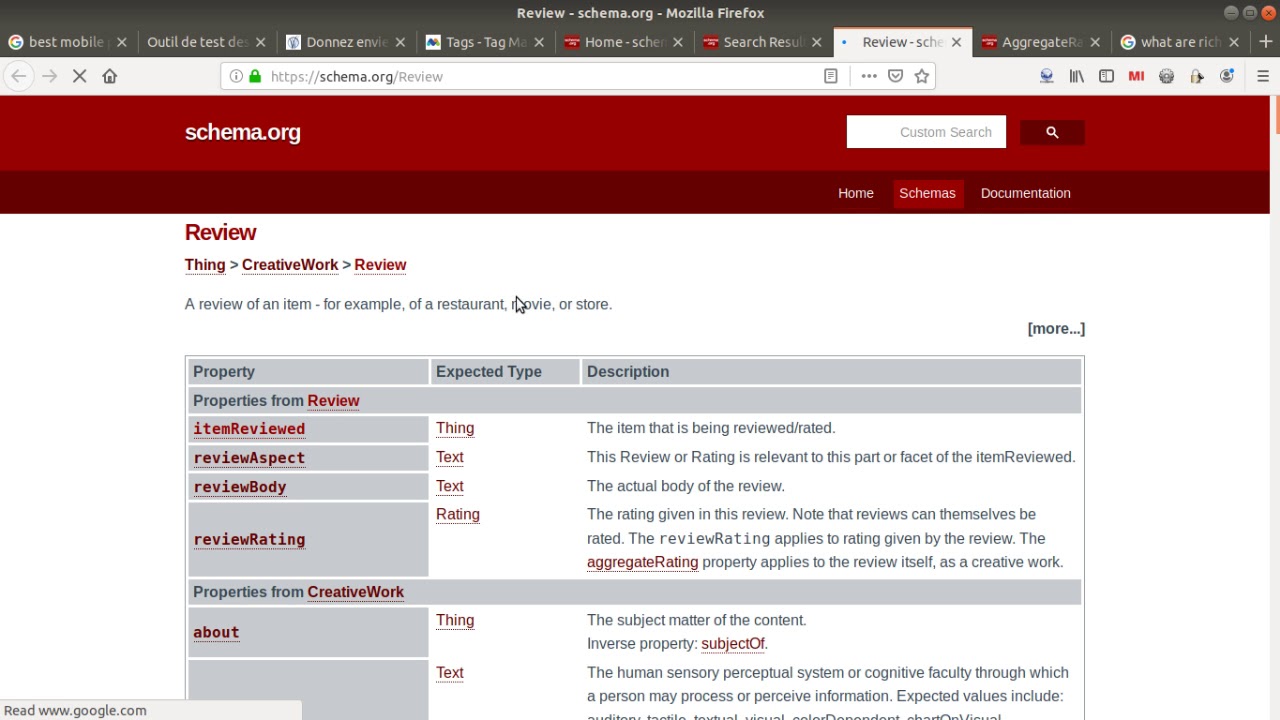Go to the Firefox home page
Image resolution: width=1280 pixels, height=720 pixels.
coord(110,76)
